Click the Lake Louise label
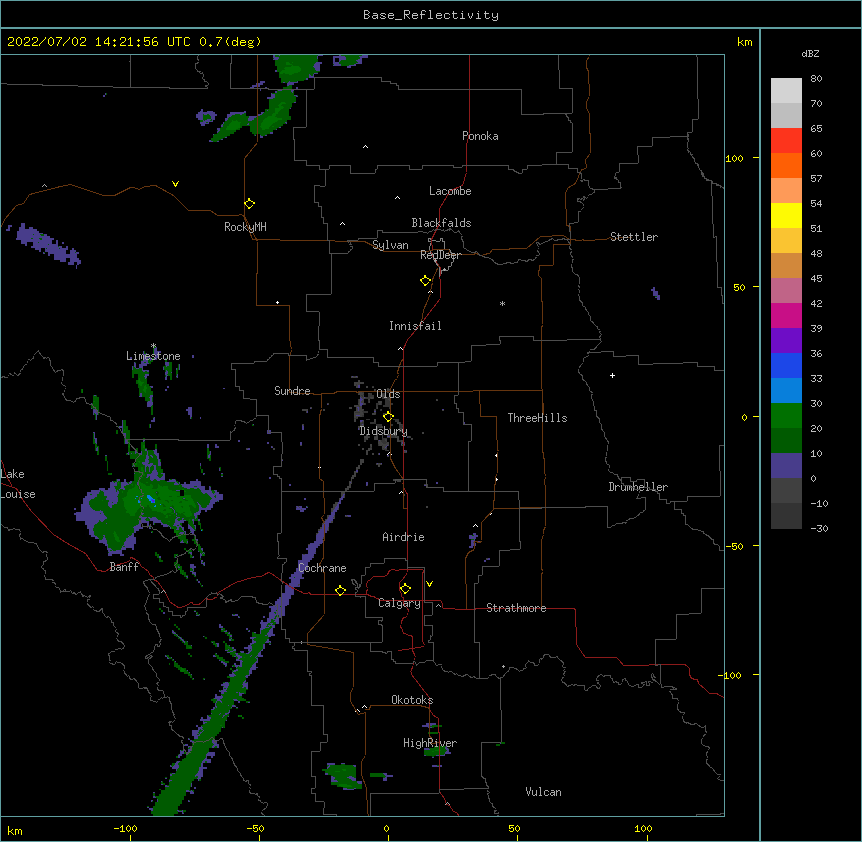The width and height of the screenshot is (862, 842). [x=18, y=484]
